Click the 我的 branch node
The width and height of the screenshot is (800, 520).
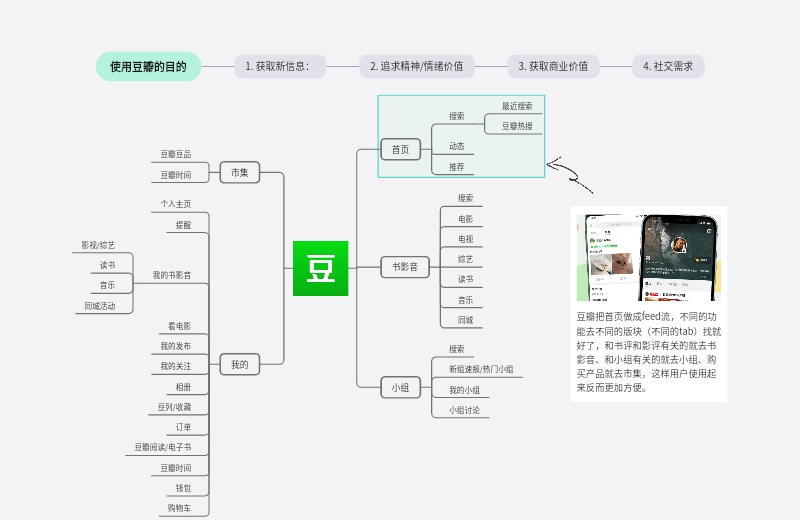pos(240,365)
